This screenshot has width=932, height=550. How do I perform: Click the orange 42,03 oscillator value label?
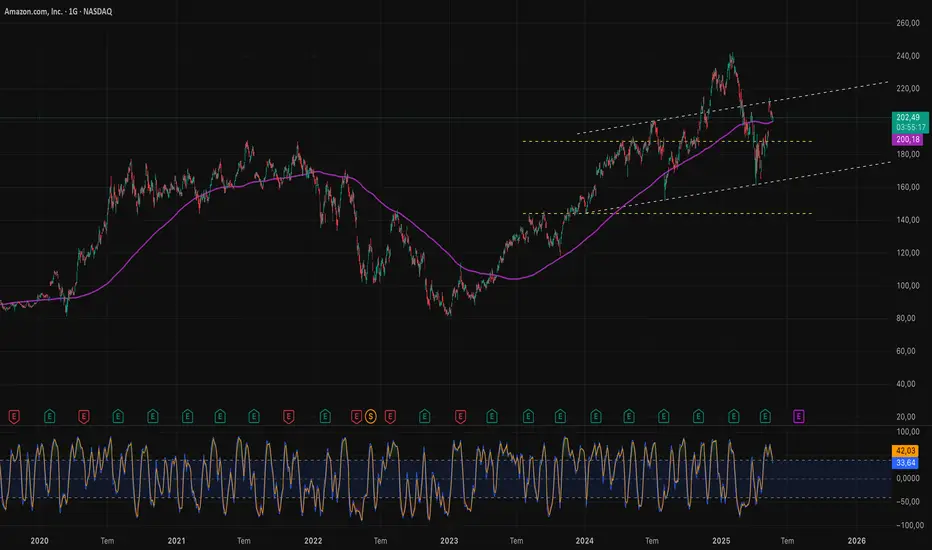pos(903,451)
